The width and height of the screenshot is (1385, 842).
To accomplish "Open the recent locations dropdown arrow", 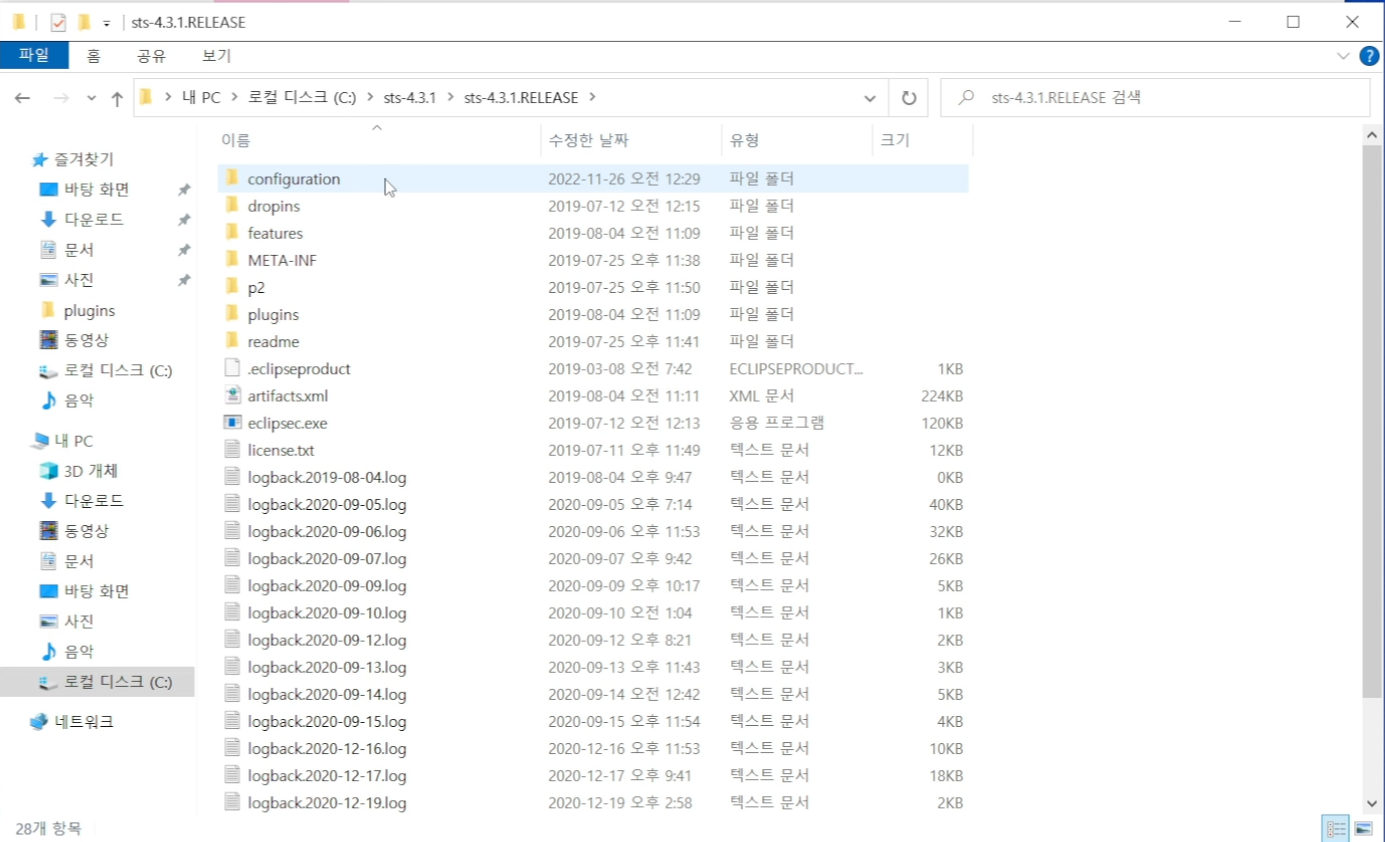I will tap(91, 98).
